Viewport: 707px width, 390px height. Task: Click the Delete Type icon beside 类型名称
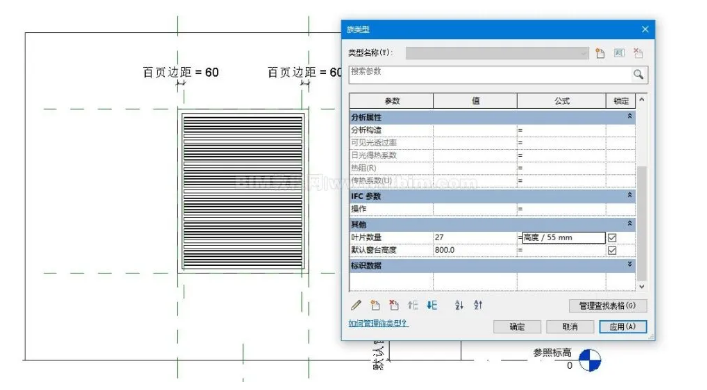[638, 53]
